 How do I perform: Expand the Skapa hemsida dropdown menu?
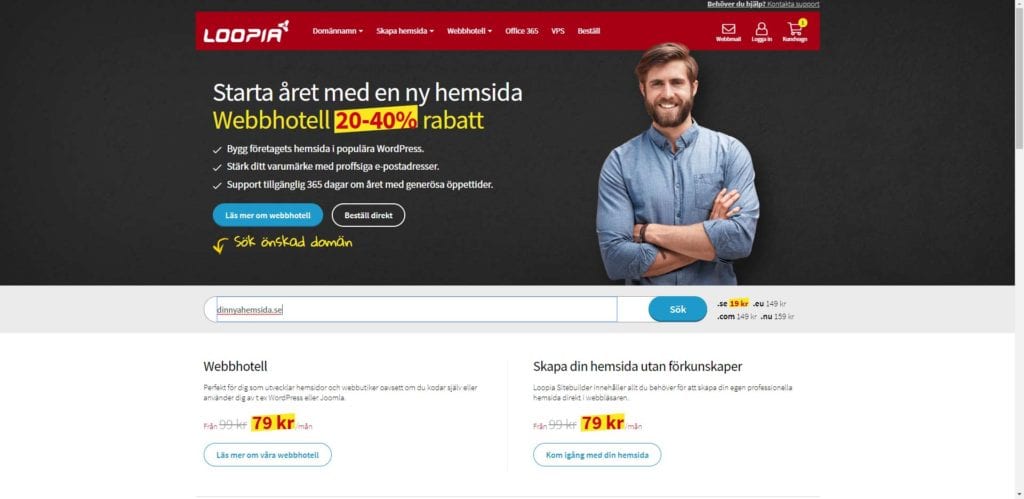[405, 31]
